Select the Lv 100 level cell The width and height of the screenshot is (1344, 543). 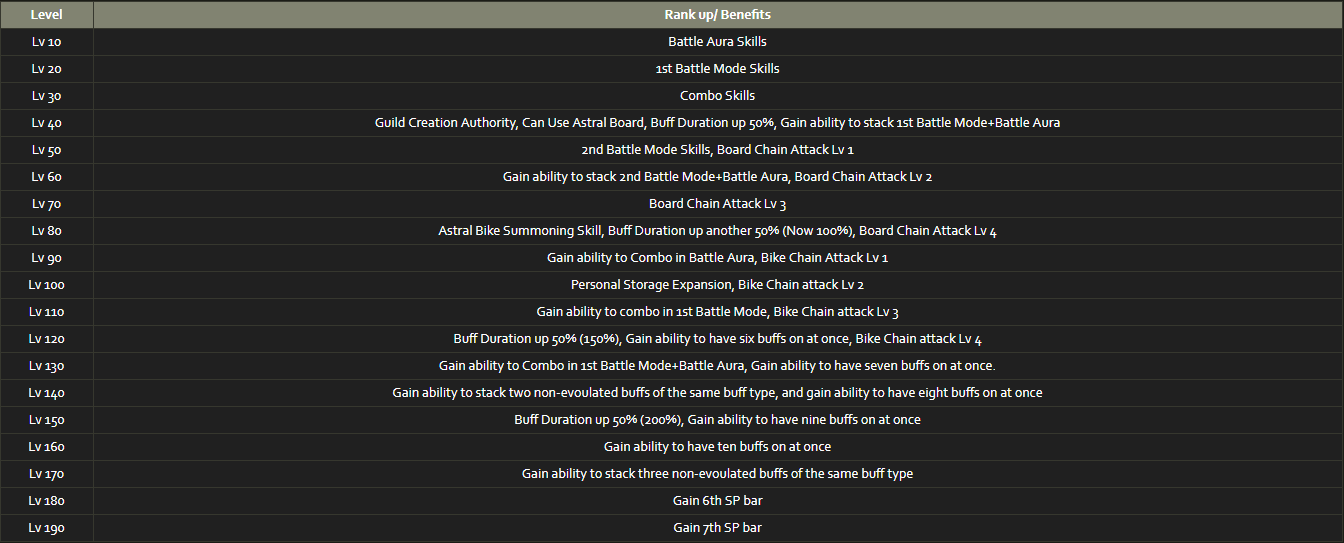(x=47, y=285)
